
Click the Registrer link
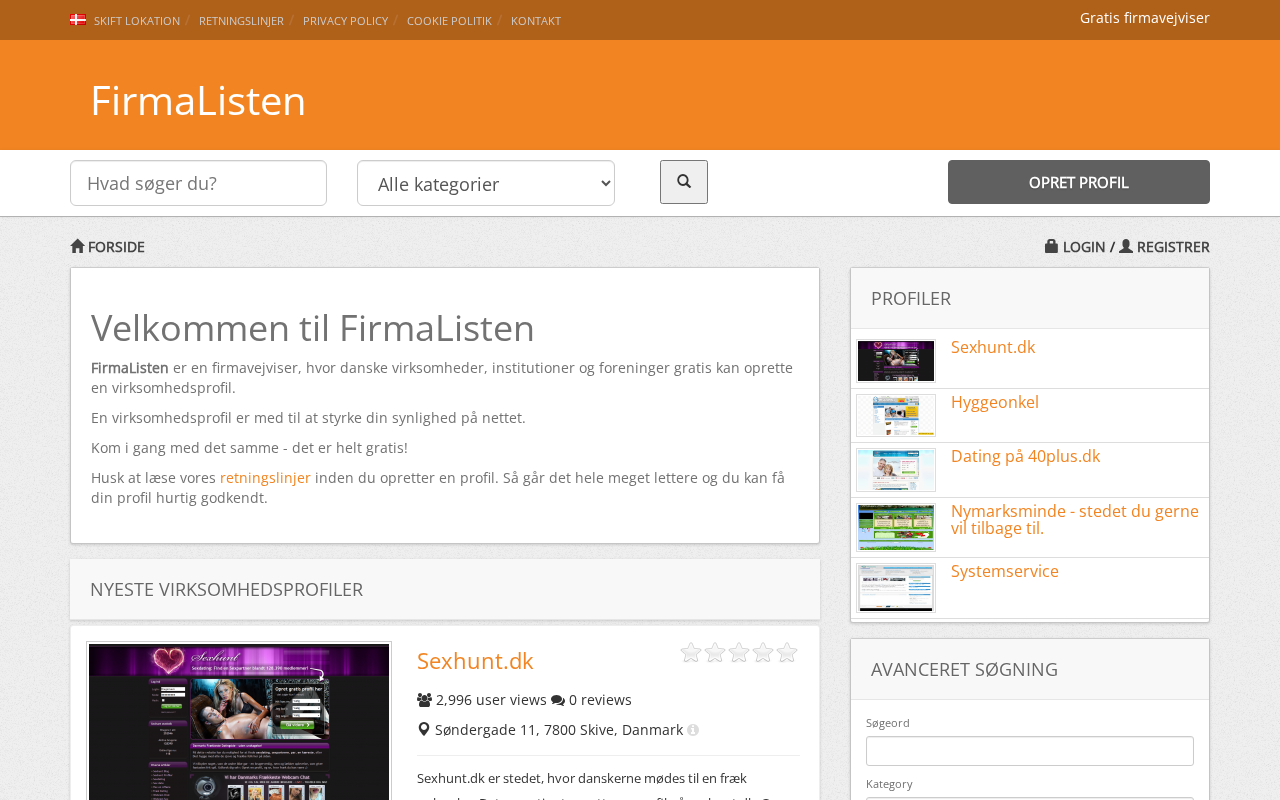[x=1173, y=247]
